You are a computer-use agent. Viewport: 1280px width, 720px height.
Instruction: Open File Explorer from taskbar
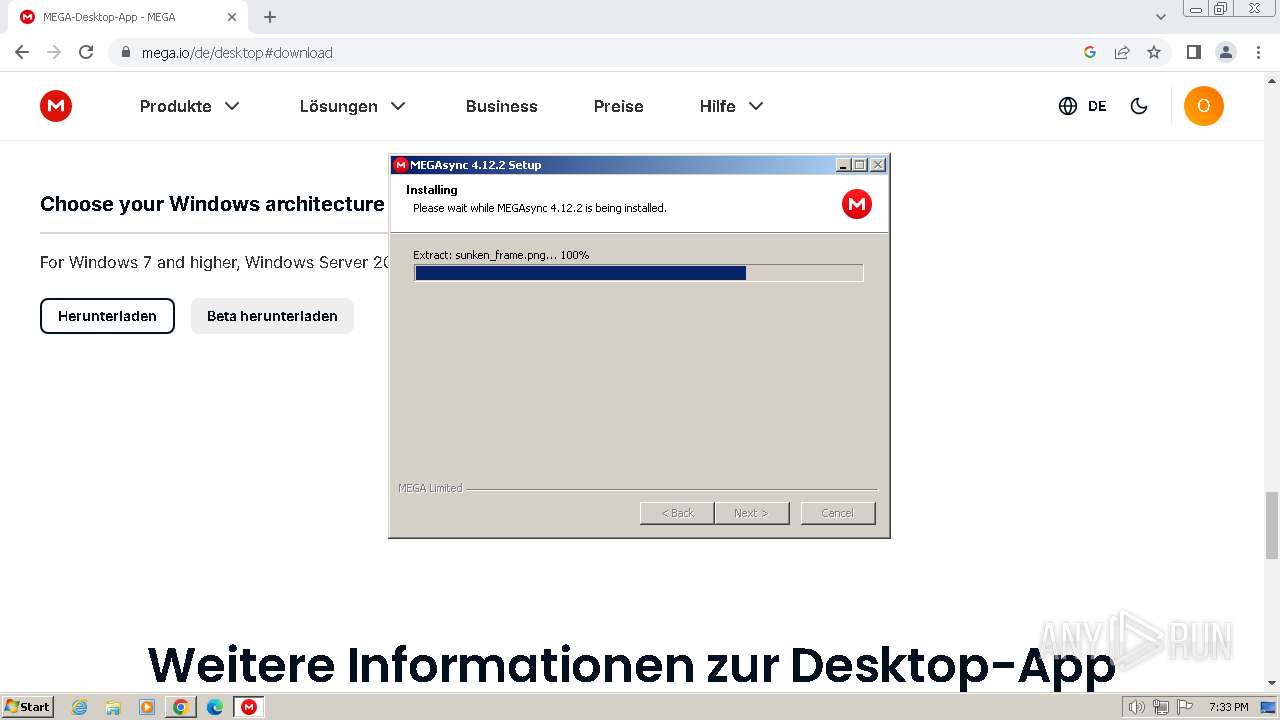click(113, 707)
